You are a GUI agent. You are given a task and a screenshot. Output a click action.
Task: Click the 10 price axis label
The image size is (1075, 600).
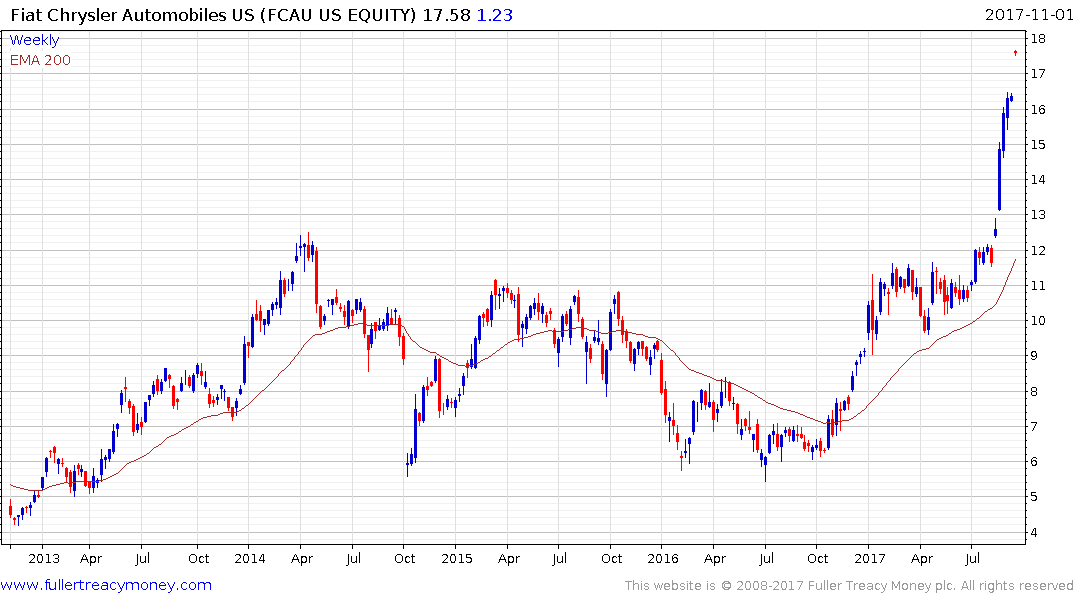(x=1038, y=321)
